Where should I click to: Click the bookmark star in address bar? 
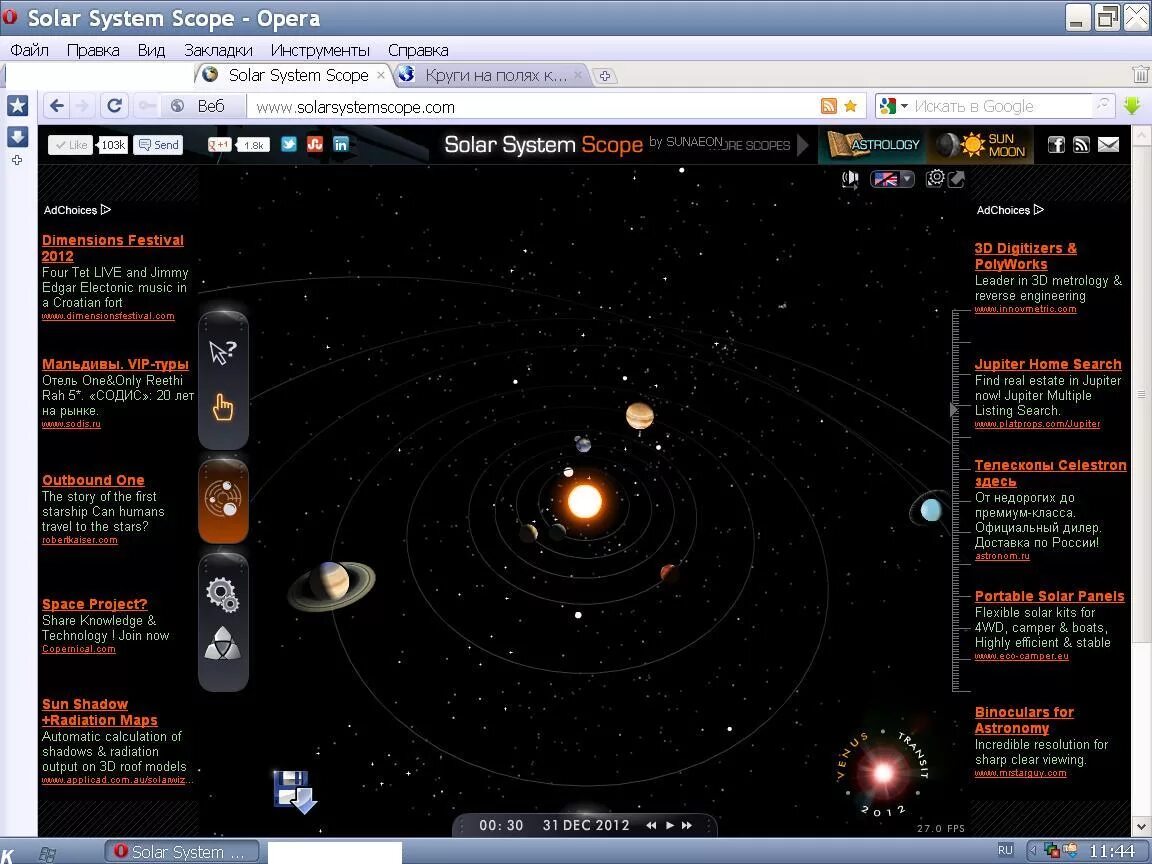point(851,107)
